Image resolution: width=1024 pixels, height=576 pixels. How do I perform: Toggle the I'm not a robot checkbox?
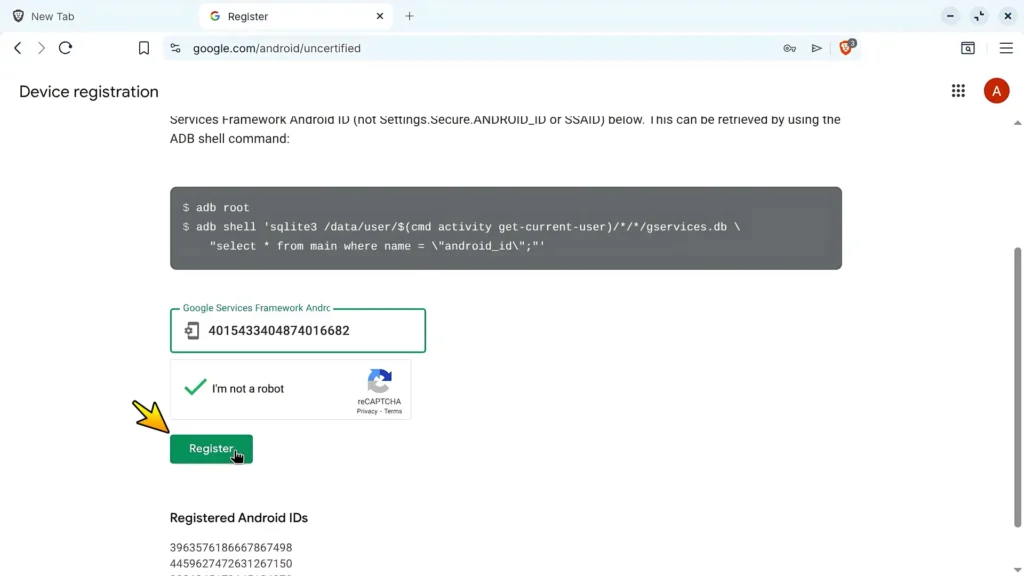[x=195, y=388]
